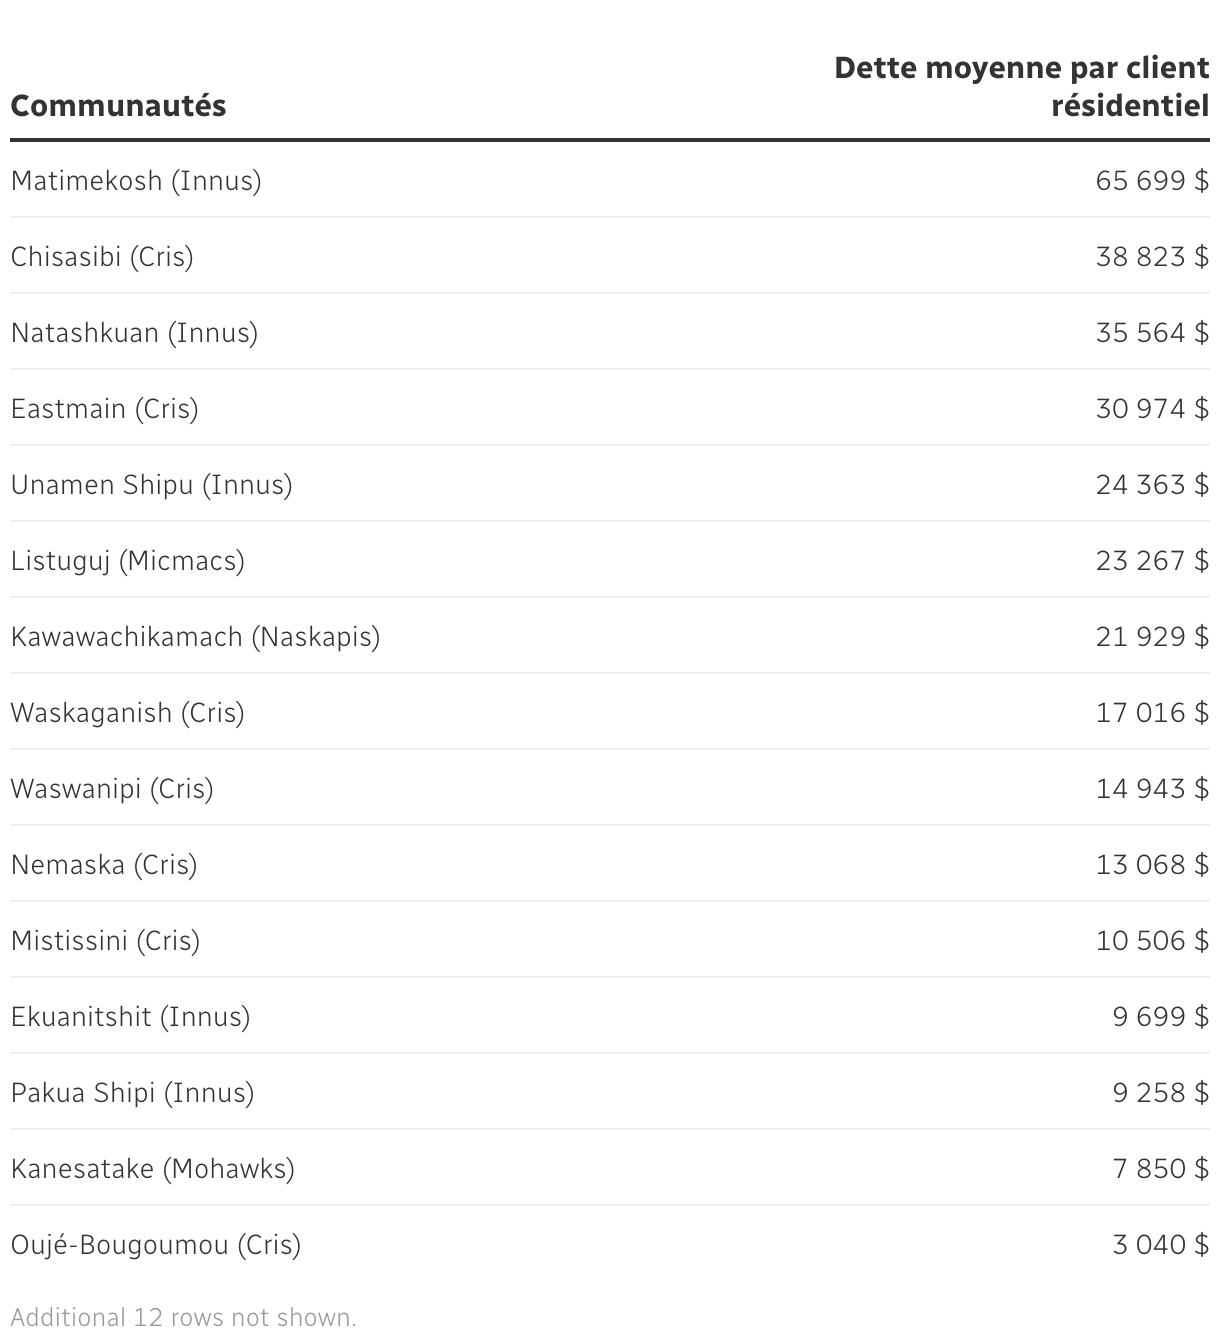Select the 30 974 $ amount for Eastmain

pyautogui.click(x=1152, y=409)
